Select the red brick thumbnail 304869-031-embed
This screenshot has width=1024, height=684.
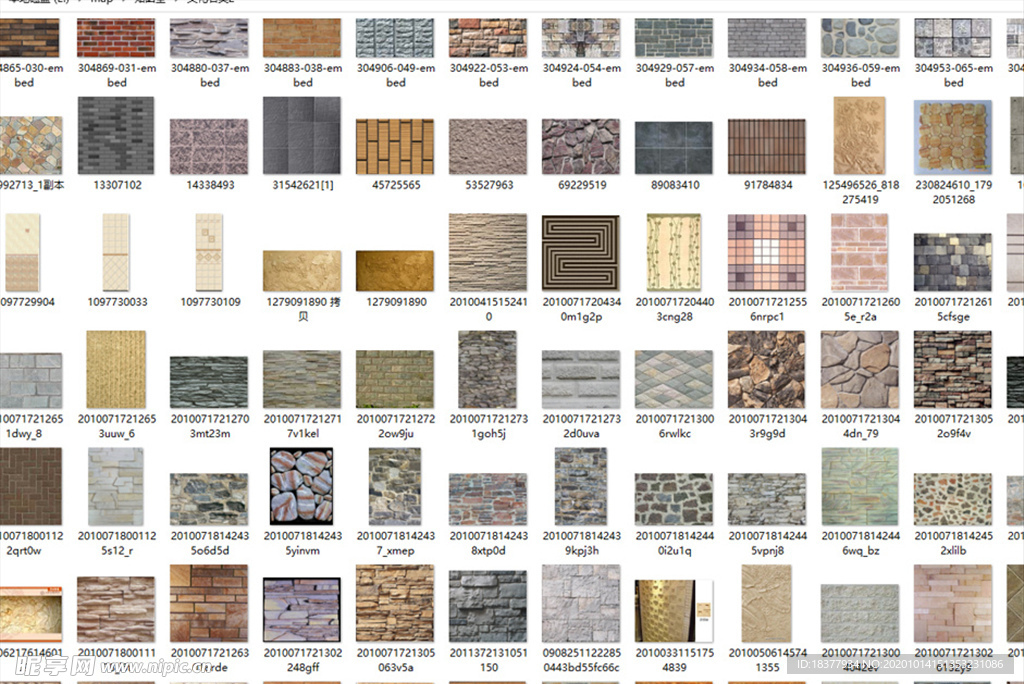pos(116,38)
